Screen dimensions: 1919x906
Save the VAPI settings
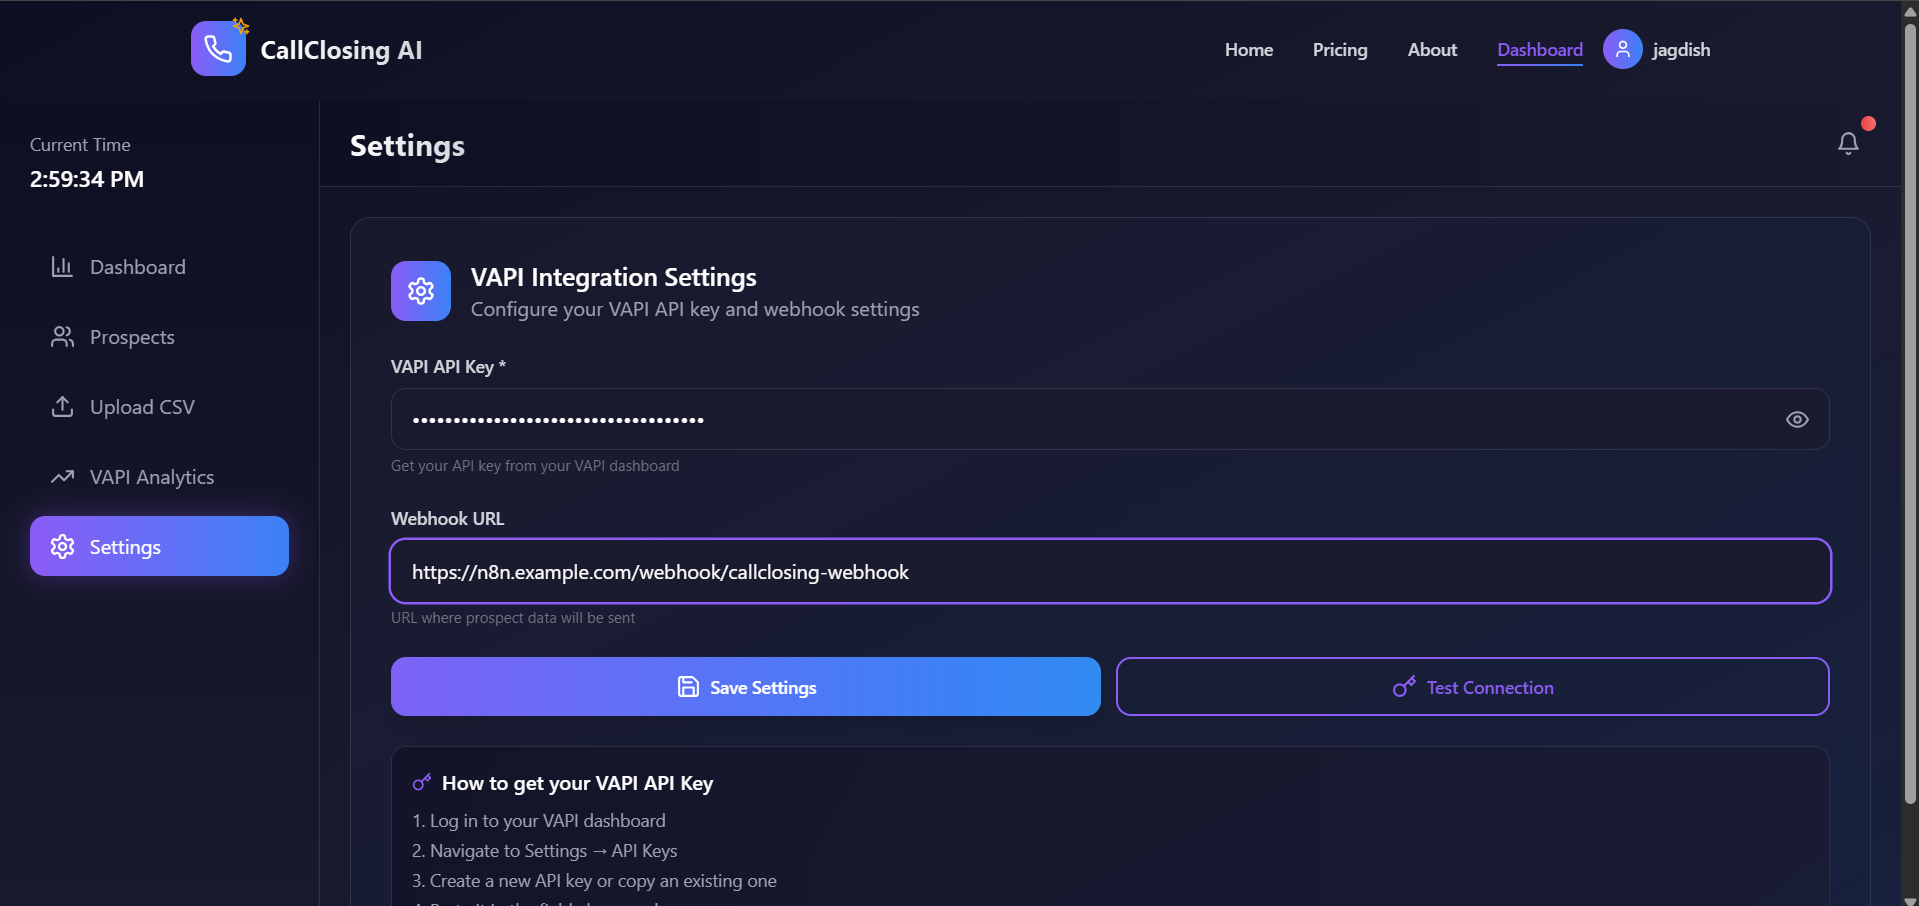coord(746,687)
